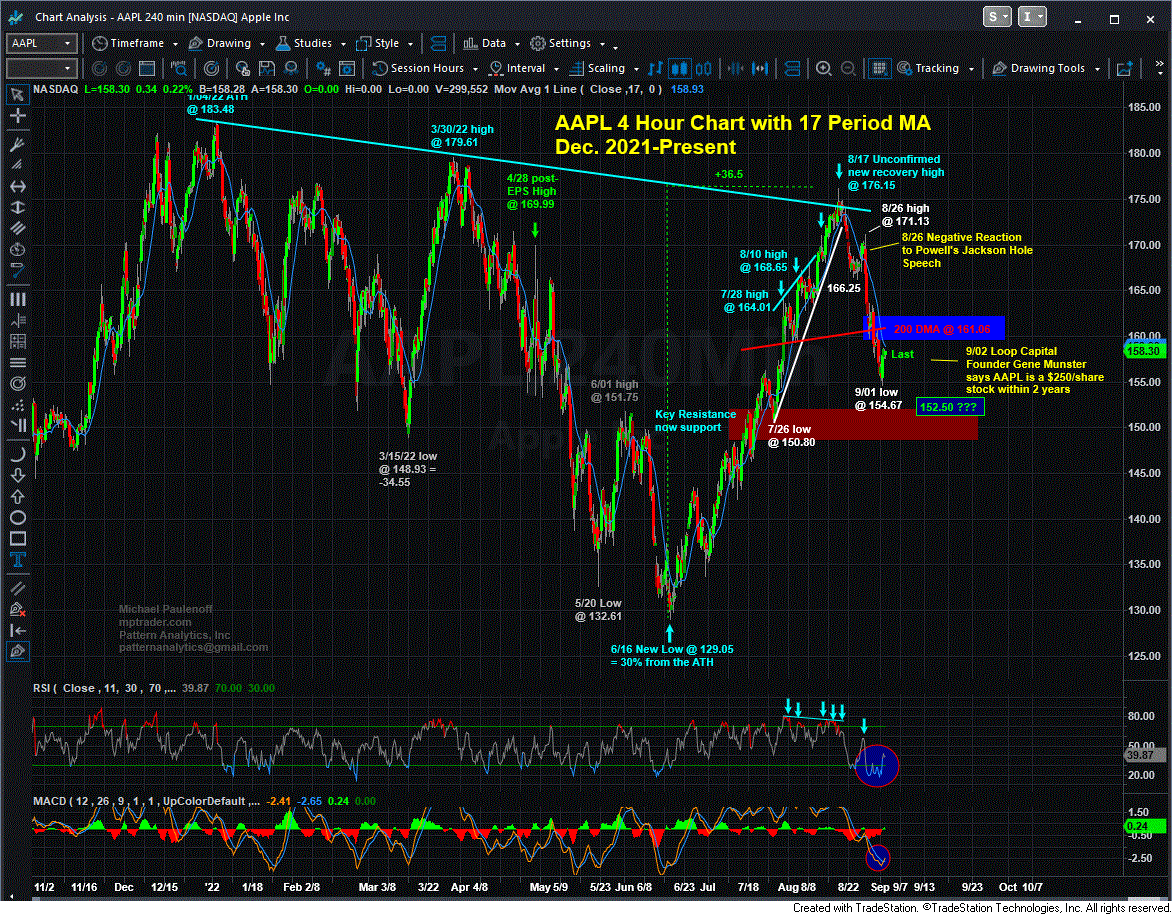Select the pointer arrow tool
This screenshot has height=914, width=1172.
(16, 94)
